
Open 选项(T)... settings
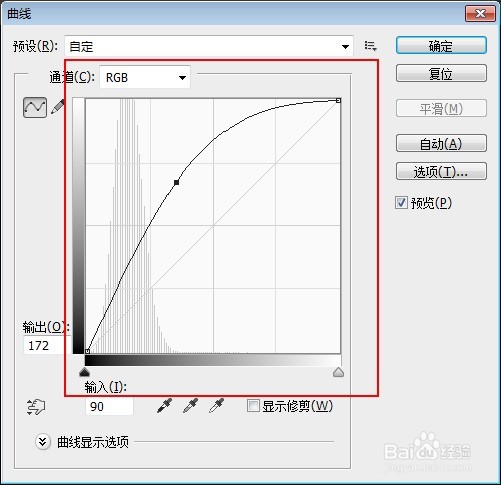click(441, 171)
